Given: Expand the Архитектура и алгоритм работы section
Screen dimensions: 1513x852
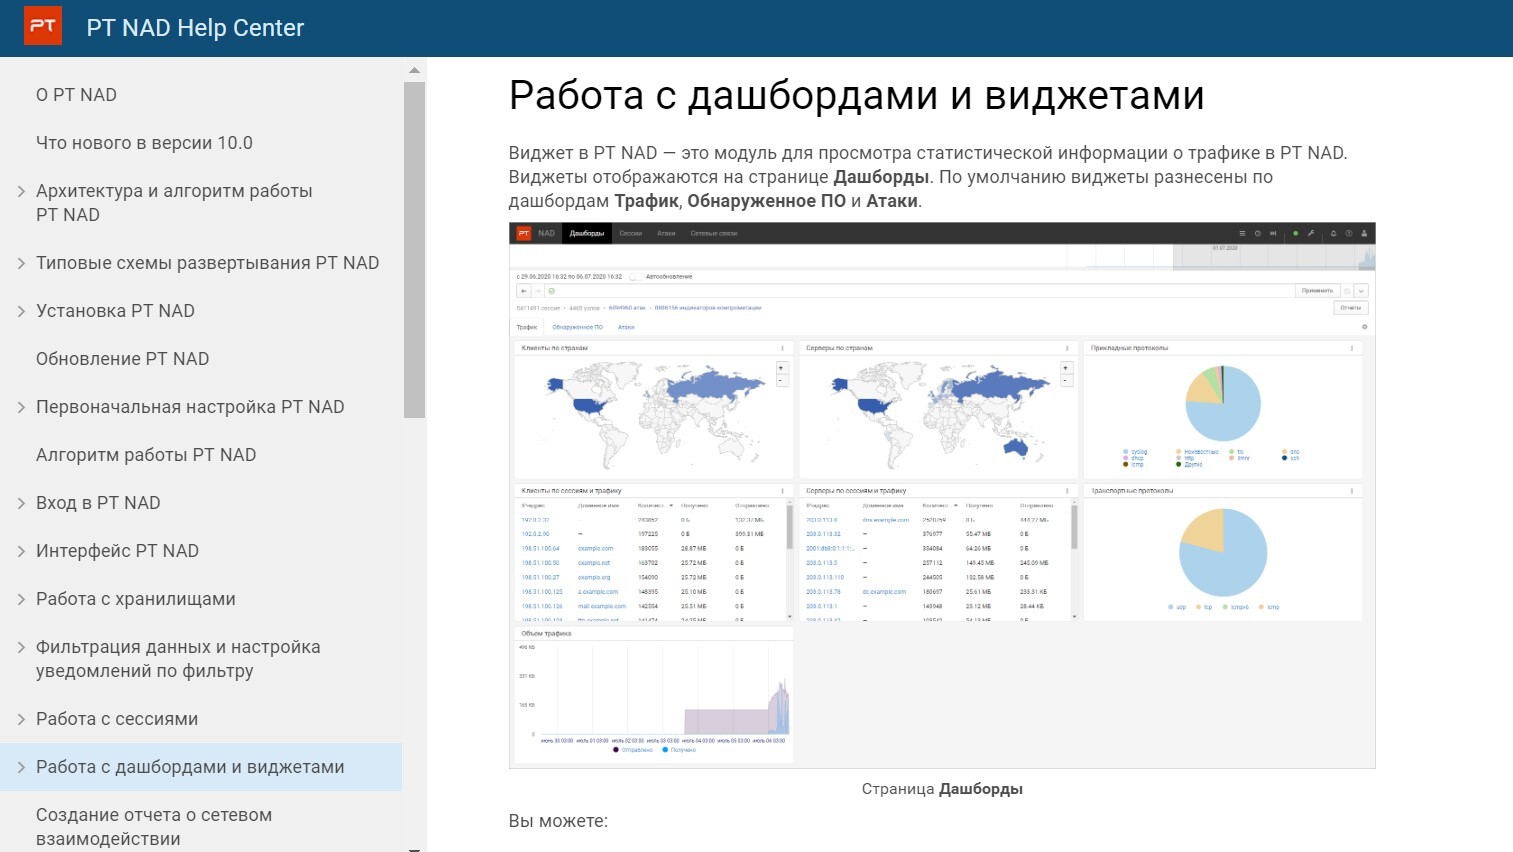Looking at the screenshot, I should click(x=21, y=191).
